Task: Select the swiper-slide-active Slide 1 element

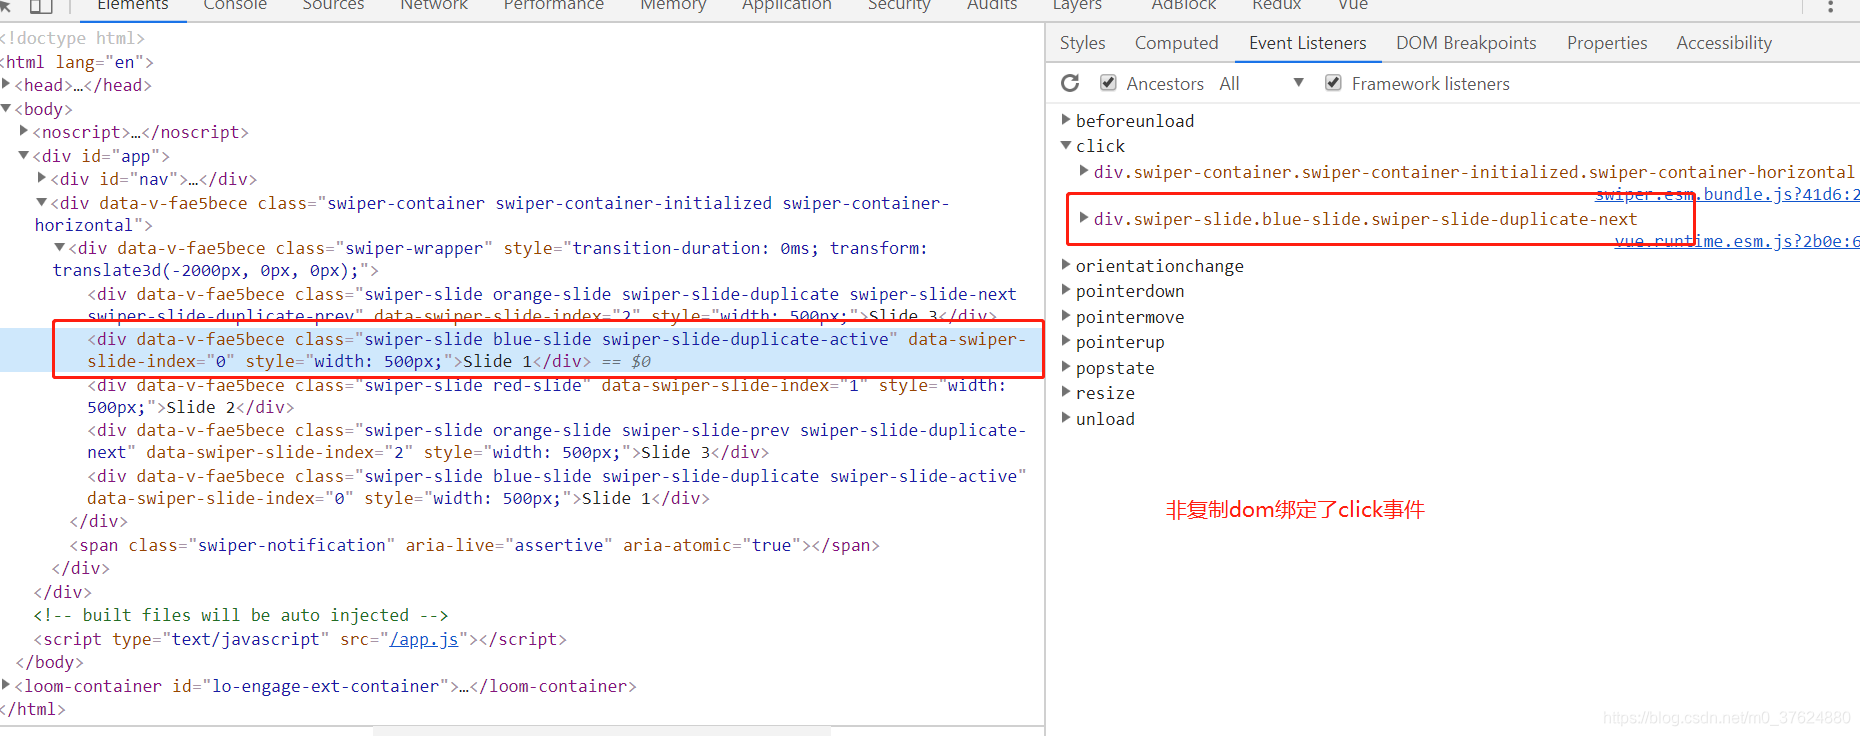Action: [x=556, y=487]
